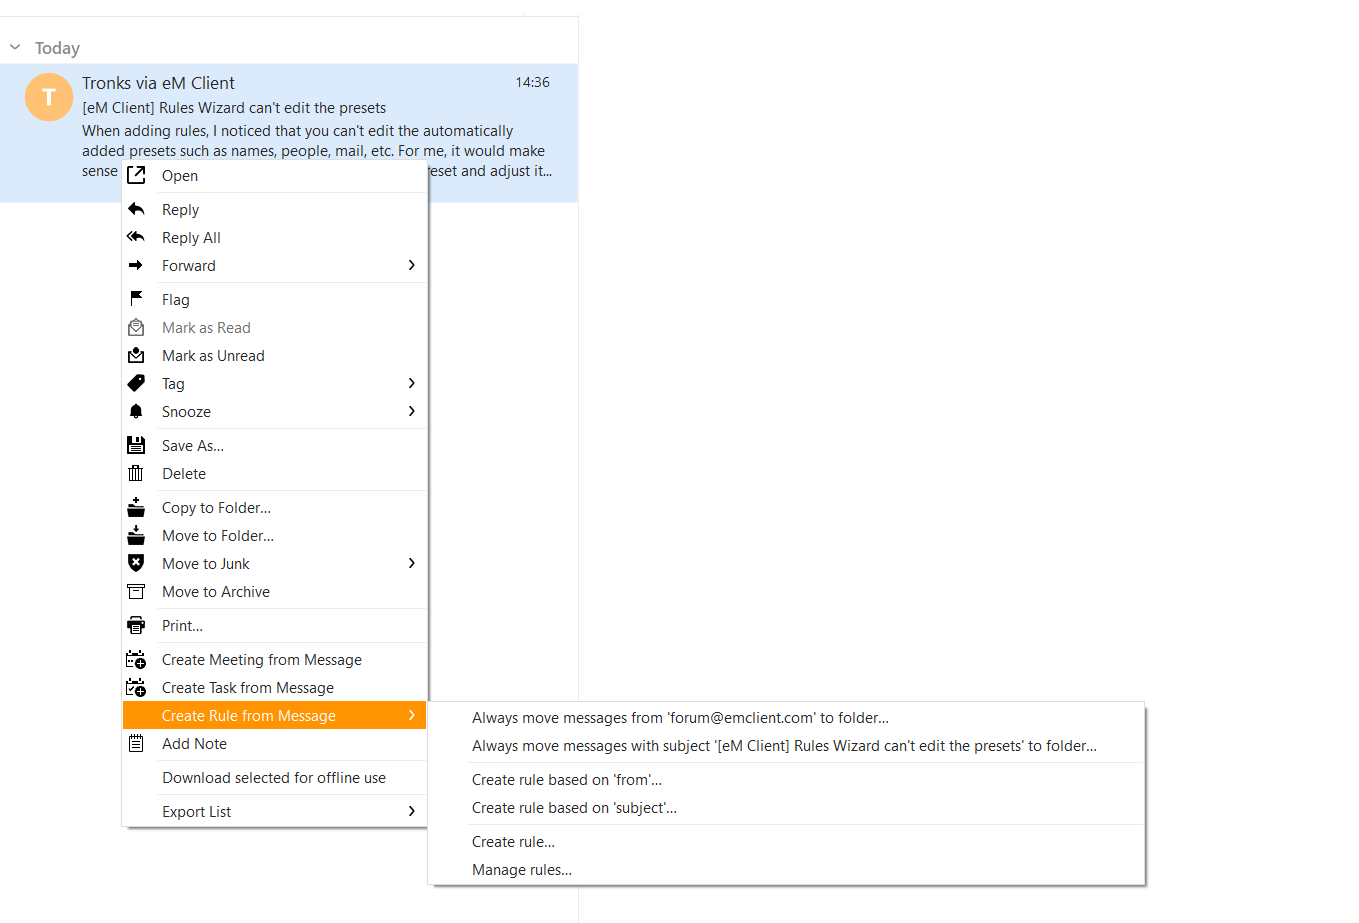Click the Snooze bell icon
Viewport: 1359px width, 923px height.
click(136, 411)
